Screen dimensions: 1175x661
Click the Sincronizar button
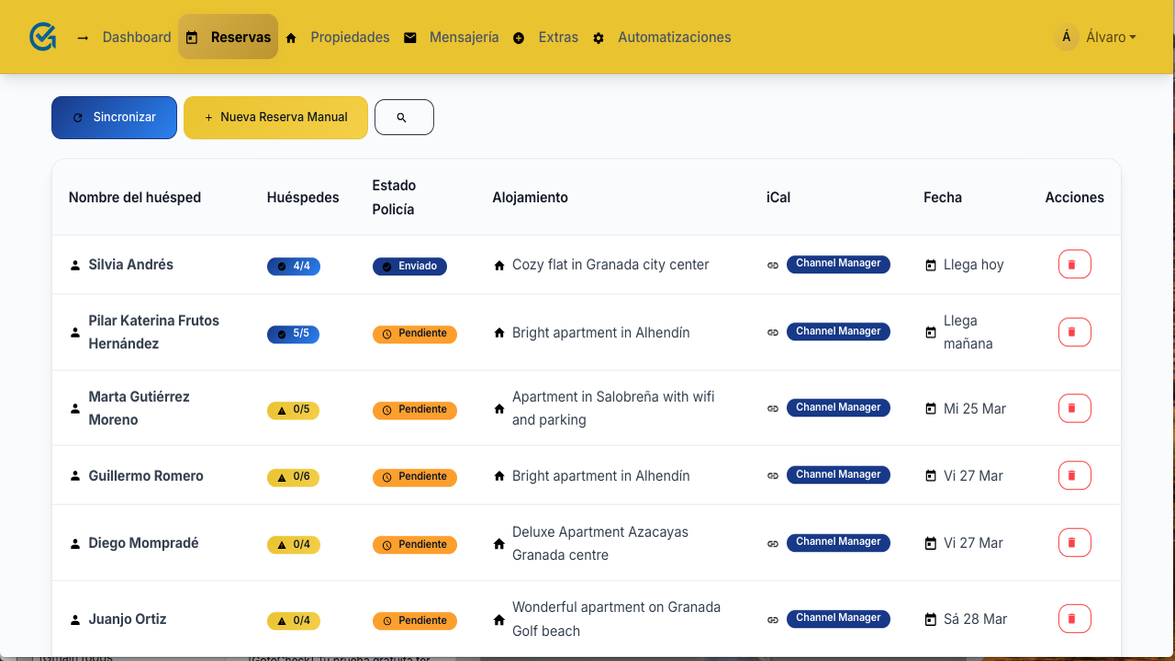click(114, 117)
